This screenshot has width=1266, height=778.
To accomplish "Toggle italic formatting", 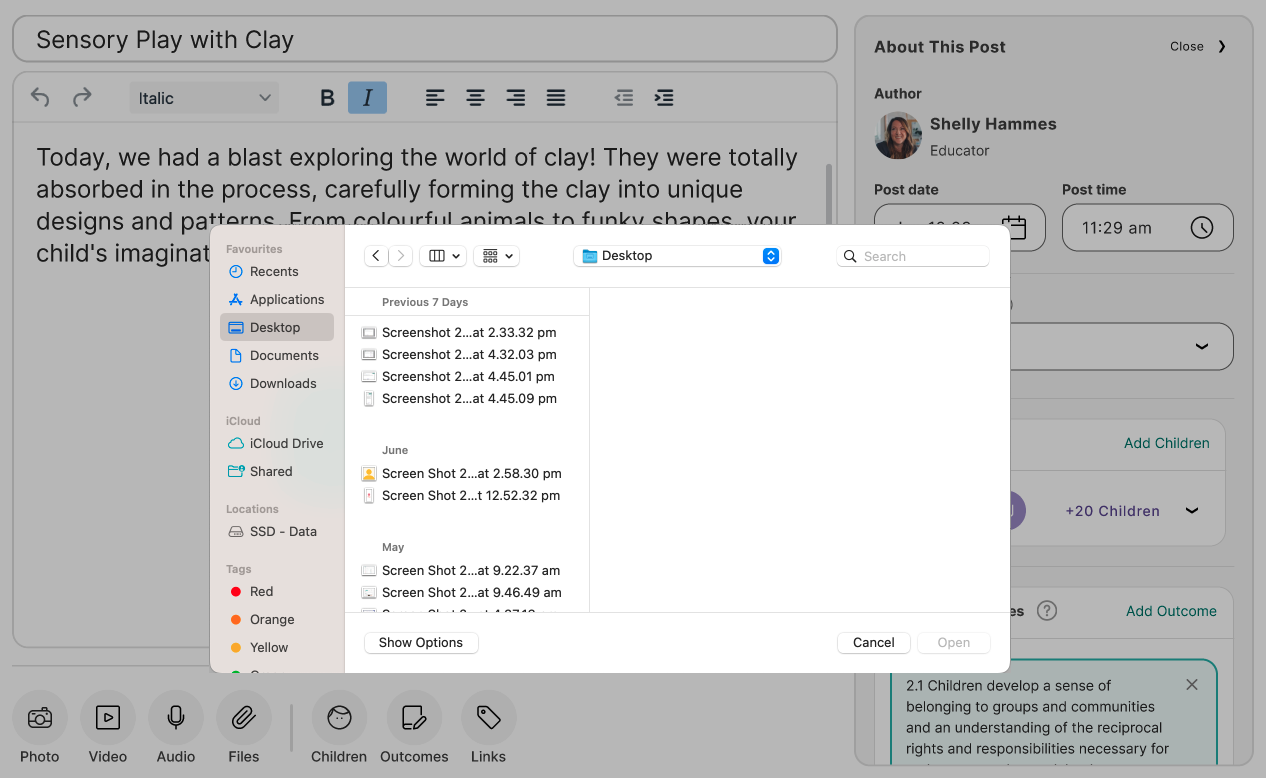I will pyautogui.click(x=367, y=98).
